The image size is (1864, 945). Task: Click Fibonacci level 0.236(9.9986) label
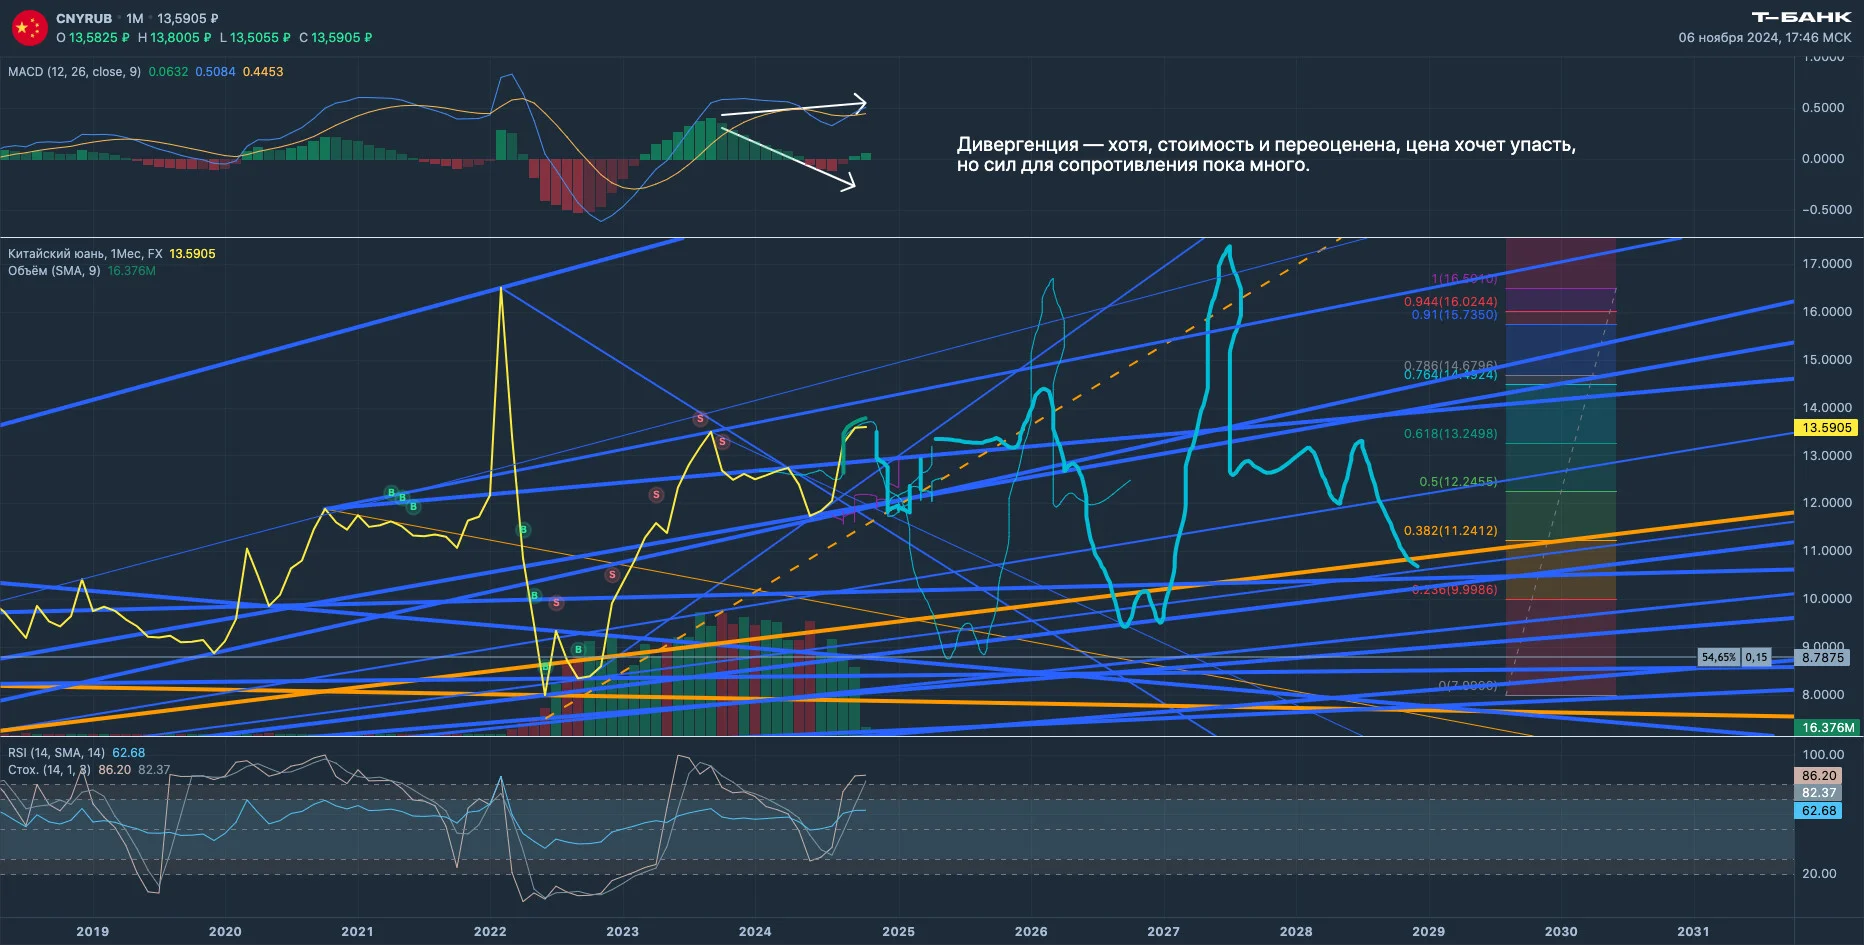[1454, 590]
